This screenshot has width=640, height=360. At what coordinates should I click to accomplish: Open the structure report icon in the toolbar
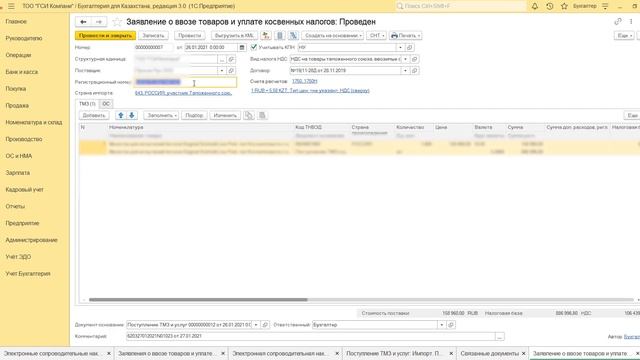click(280, 36)
